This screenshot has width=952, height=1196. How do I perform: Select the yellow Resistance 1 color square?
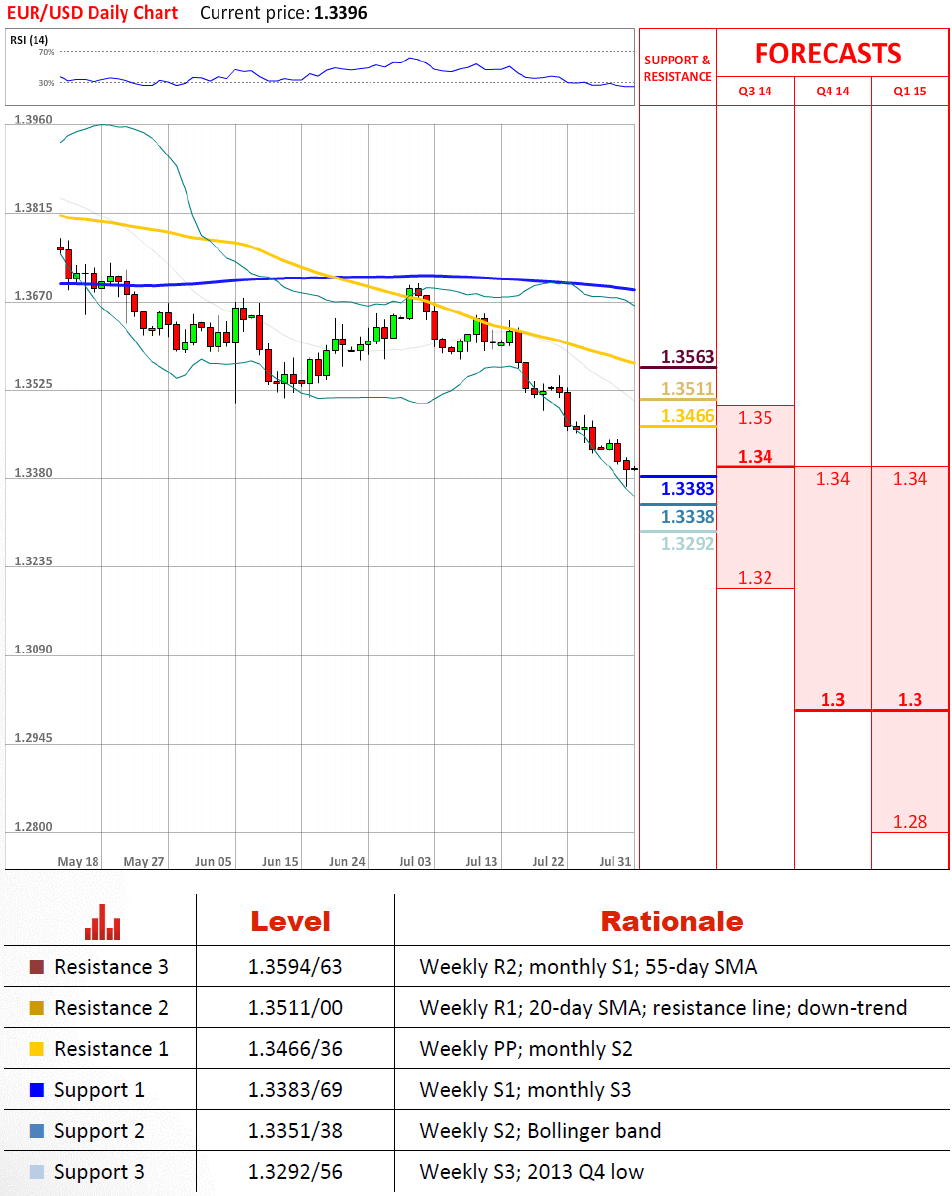(37, 1049)
